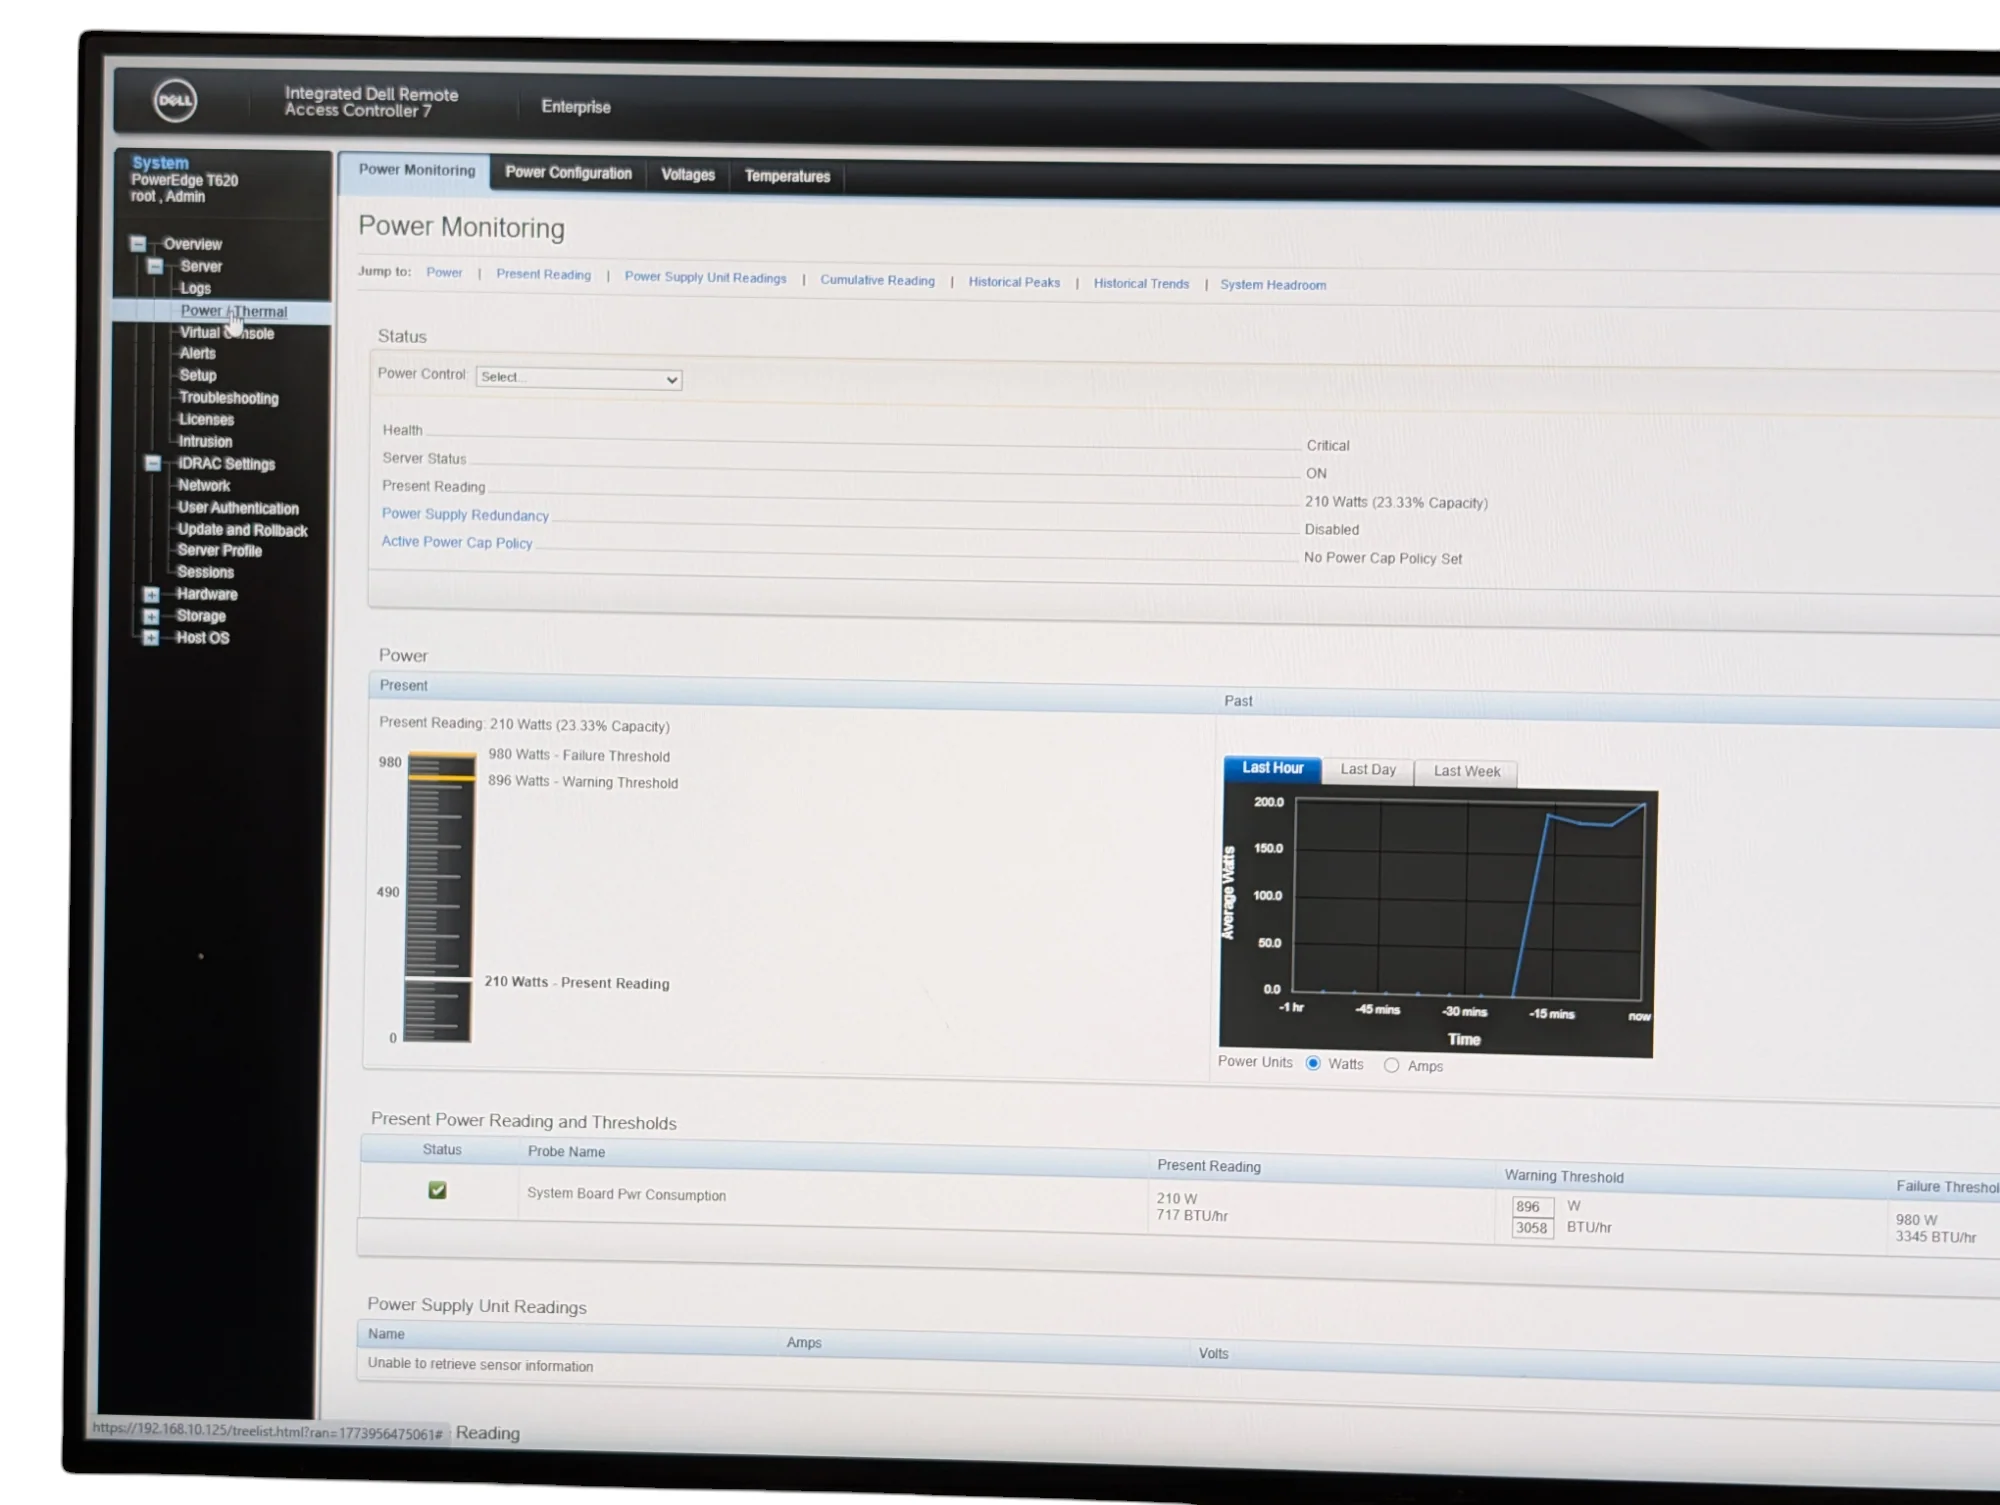The width and height of the screenshot is (2000, 1505).
Task: Click the Dell logo icon
Action: tap(175, 100)
